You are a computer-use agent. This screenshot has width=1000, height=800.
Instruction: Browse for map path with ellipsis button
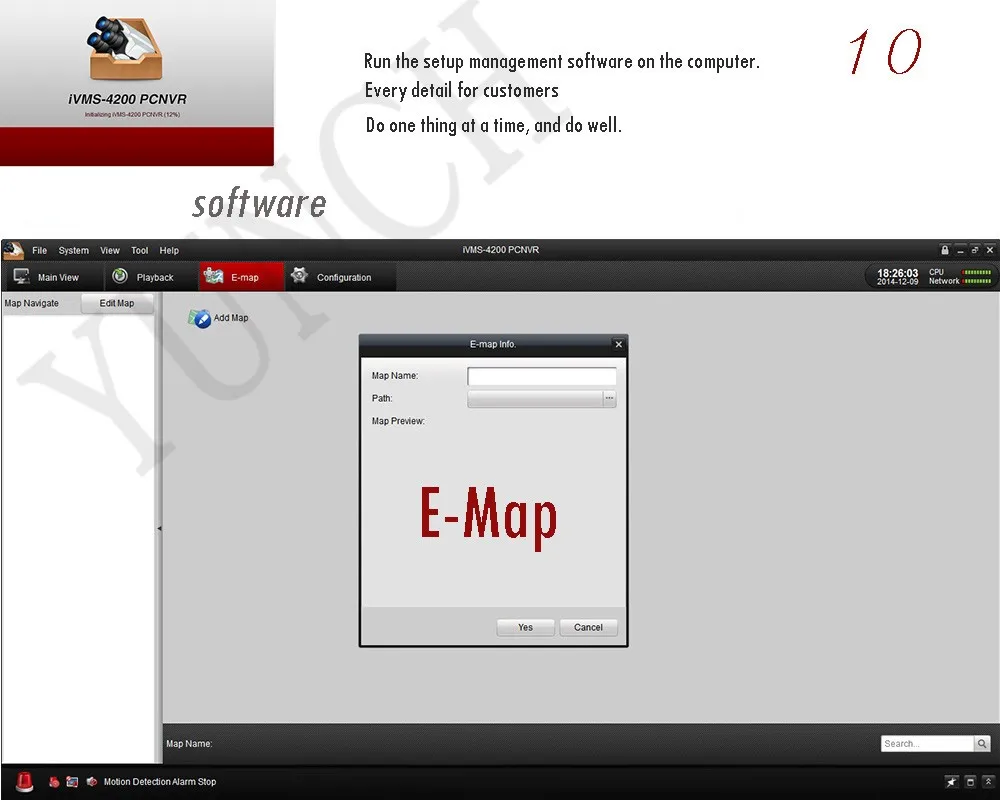(x=610, y=398)
